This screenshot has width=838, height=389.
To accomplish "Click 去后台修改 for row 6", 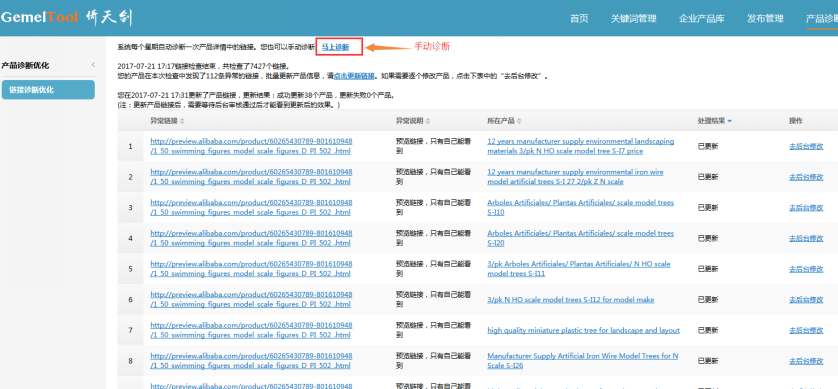I will (806, 300).
